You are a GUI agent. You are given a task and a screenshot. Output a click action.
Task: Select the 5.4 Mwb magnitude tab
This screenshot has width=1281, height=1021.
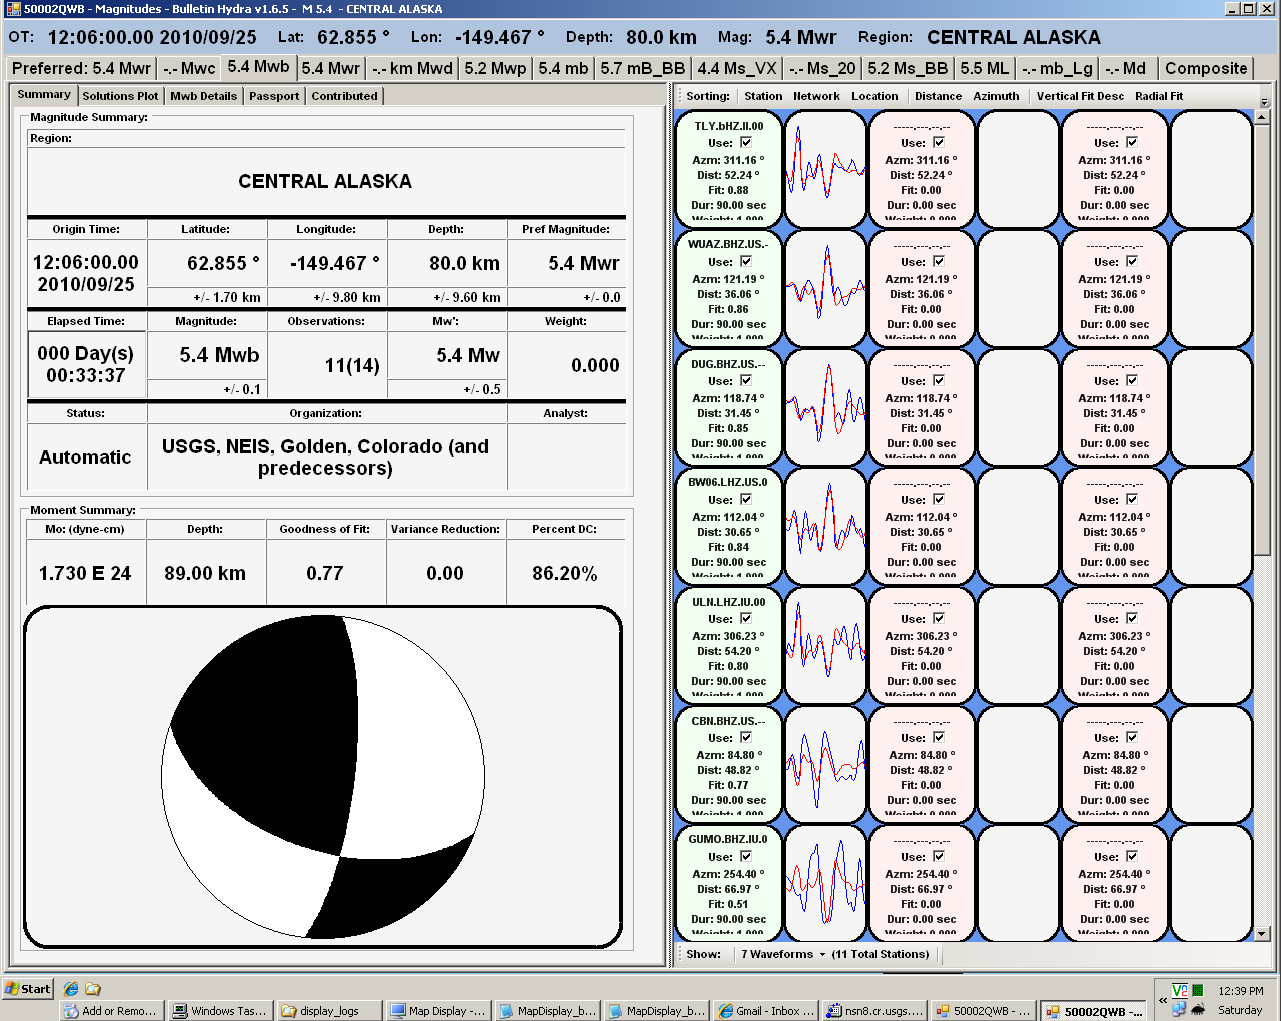pos(258,67)
